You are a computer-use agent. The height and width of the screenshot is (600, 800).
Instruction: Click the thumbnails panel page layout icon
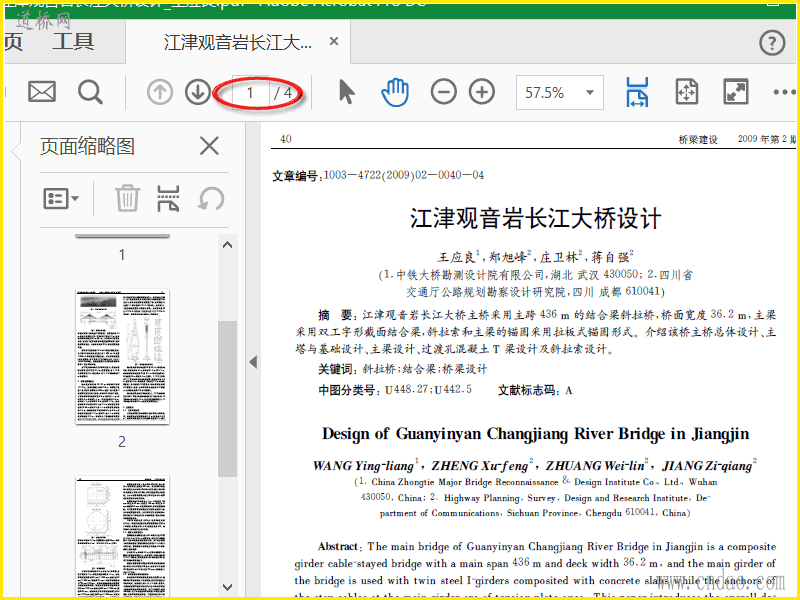(x=168, y=198)
